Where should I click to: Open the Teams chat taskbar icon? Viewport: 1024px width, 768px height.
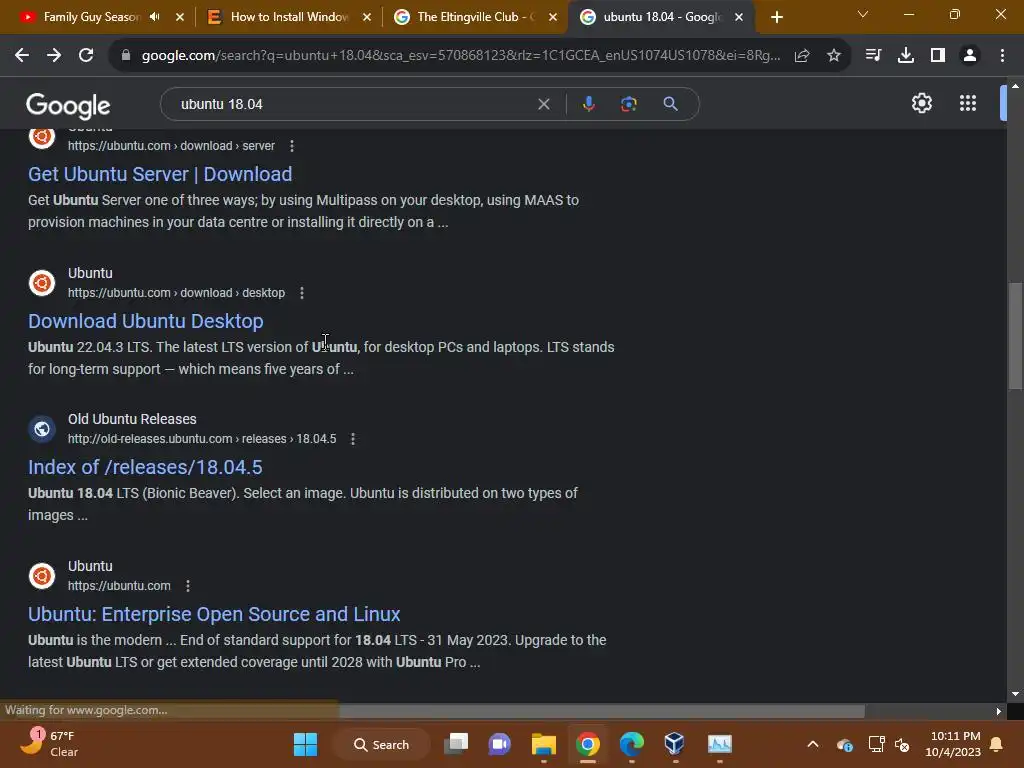tap(500, 744)
